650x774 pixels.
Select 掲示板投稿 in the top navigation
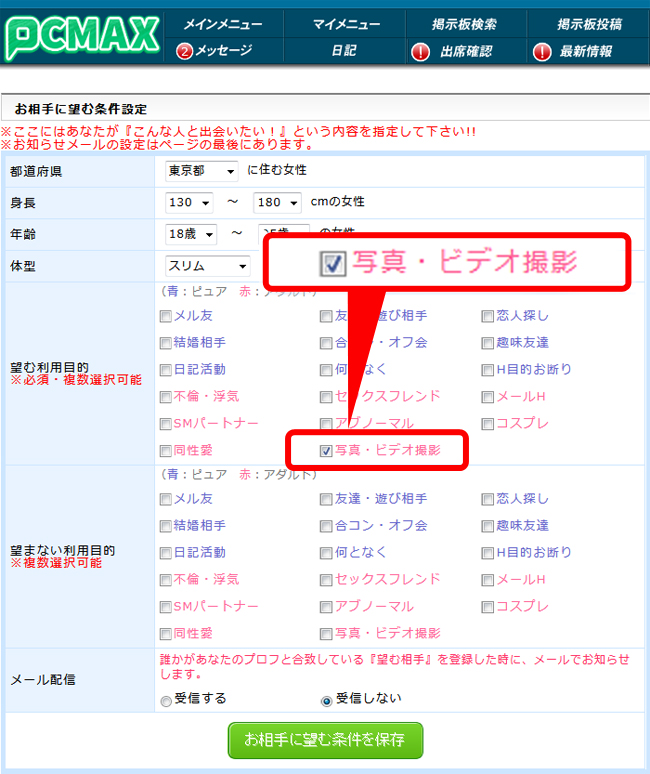click(588, 24)
